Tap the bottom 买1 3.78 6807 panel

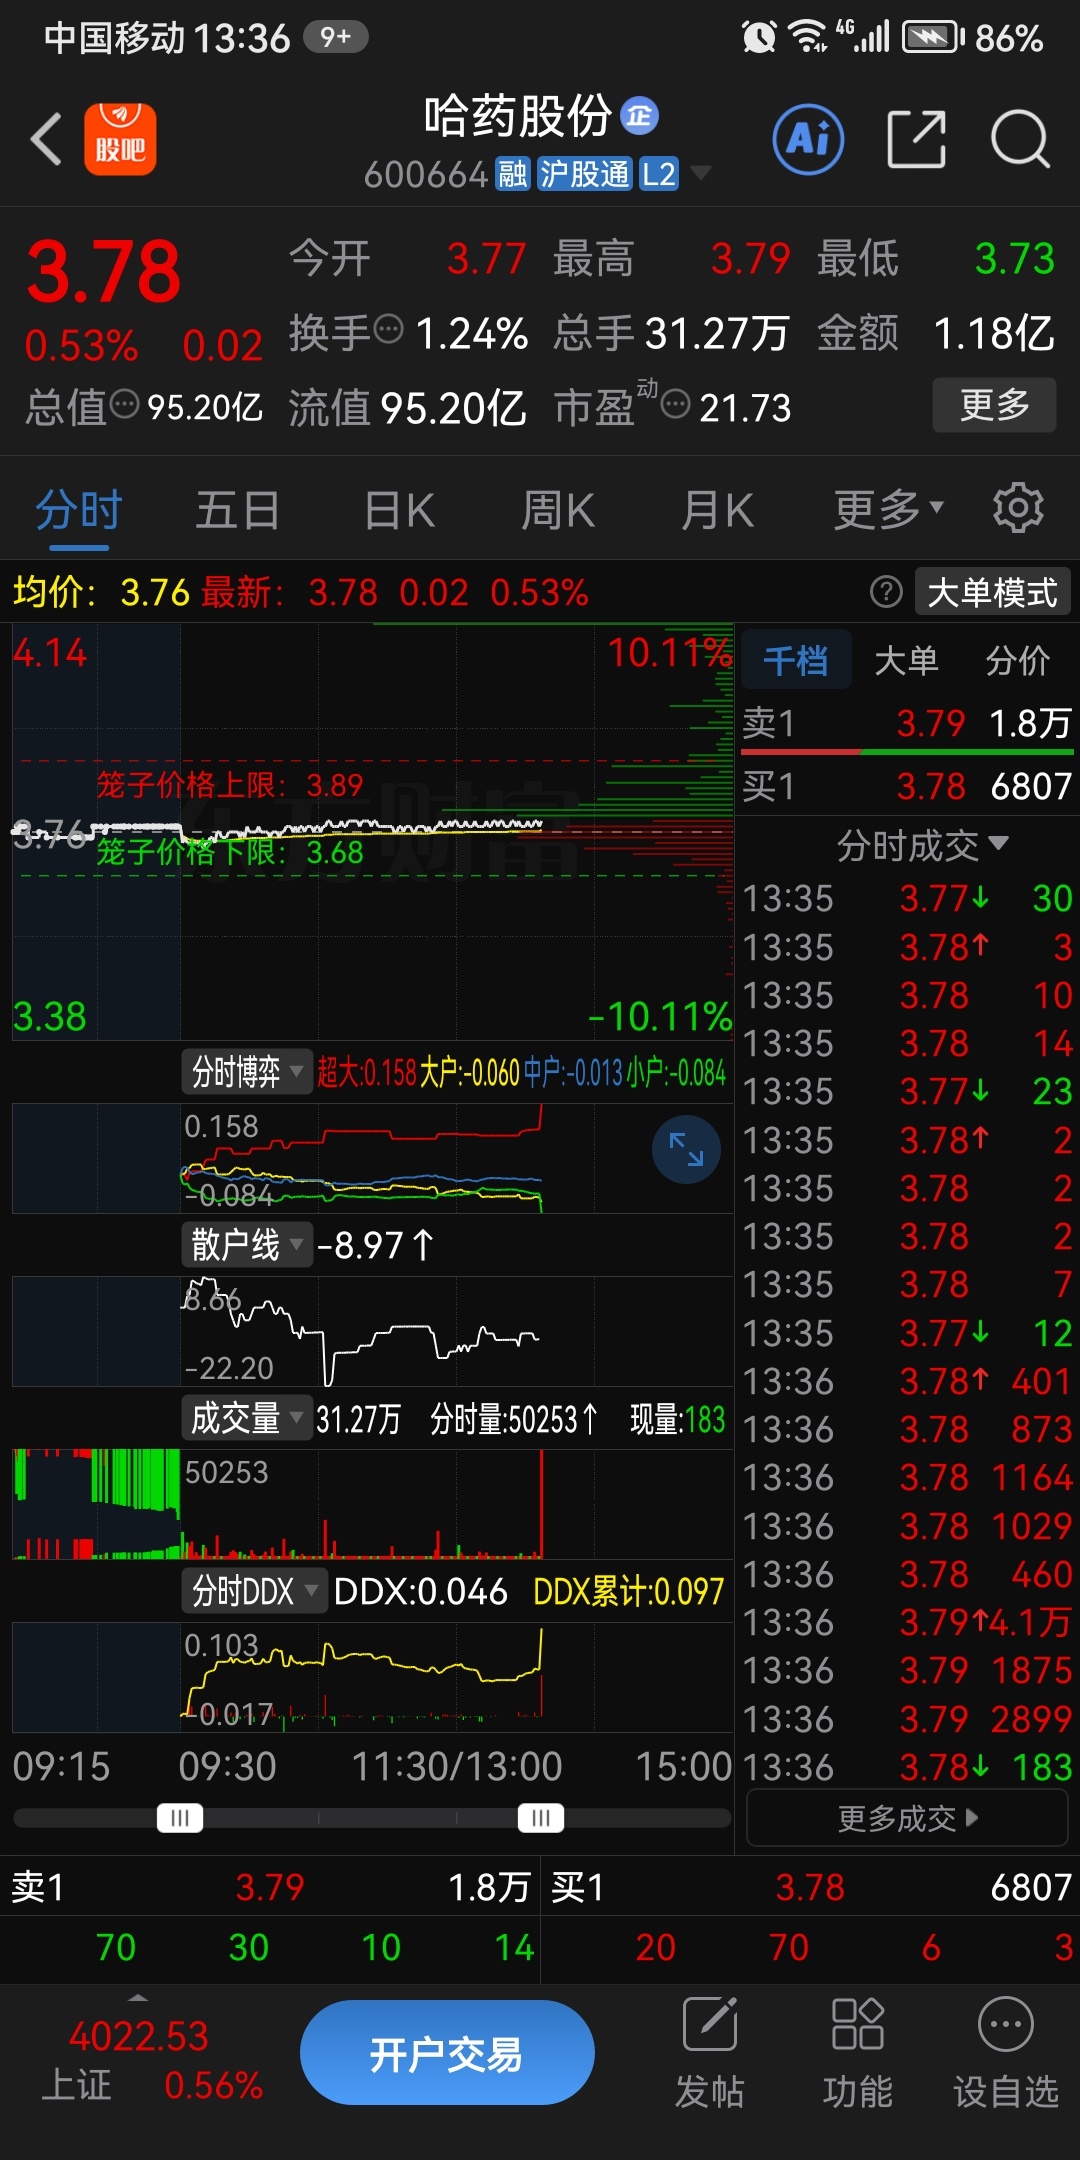[811, 1887]
